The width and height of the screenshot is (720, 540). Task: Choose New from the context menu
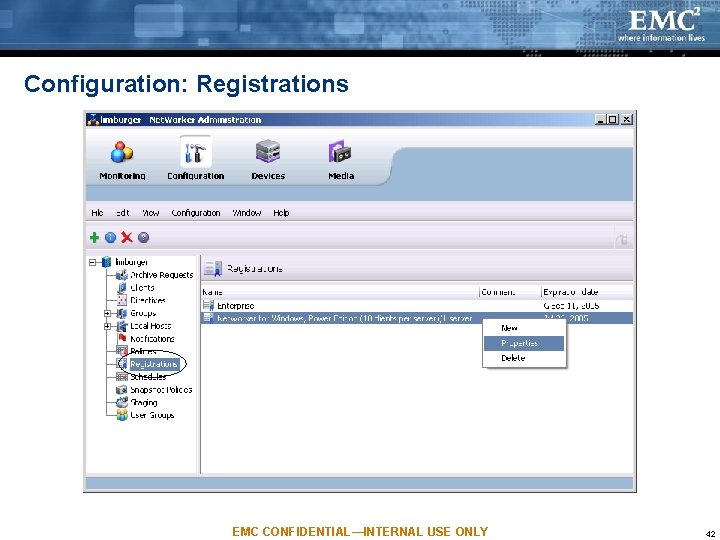coord(524,328)
